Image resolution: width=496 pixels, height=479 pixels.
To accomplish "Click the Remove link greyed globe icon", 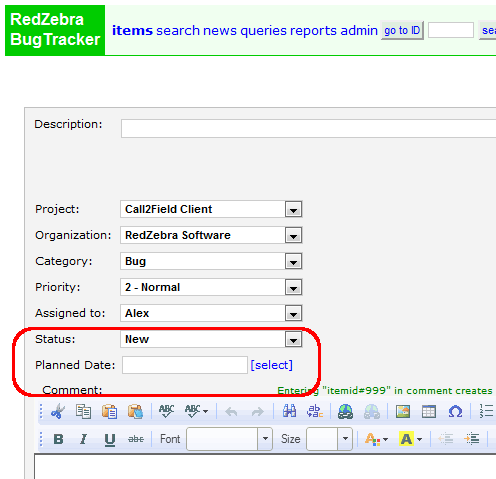I will pyautogui.click(x=372, y=411).
